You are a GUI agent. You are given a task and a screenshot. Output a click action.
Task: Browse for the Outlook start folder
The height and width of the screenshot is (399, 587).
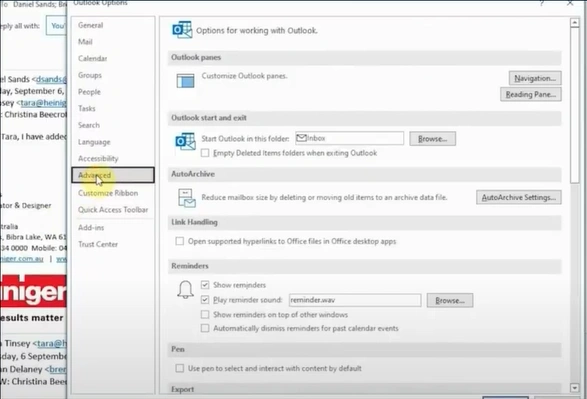[432, 138]
